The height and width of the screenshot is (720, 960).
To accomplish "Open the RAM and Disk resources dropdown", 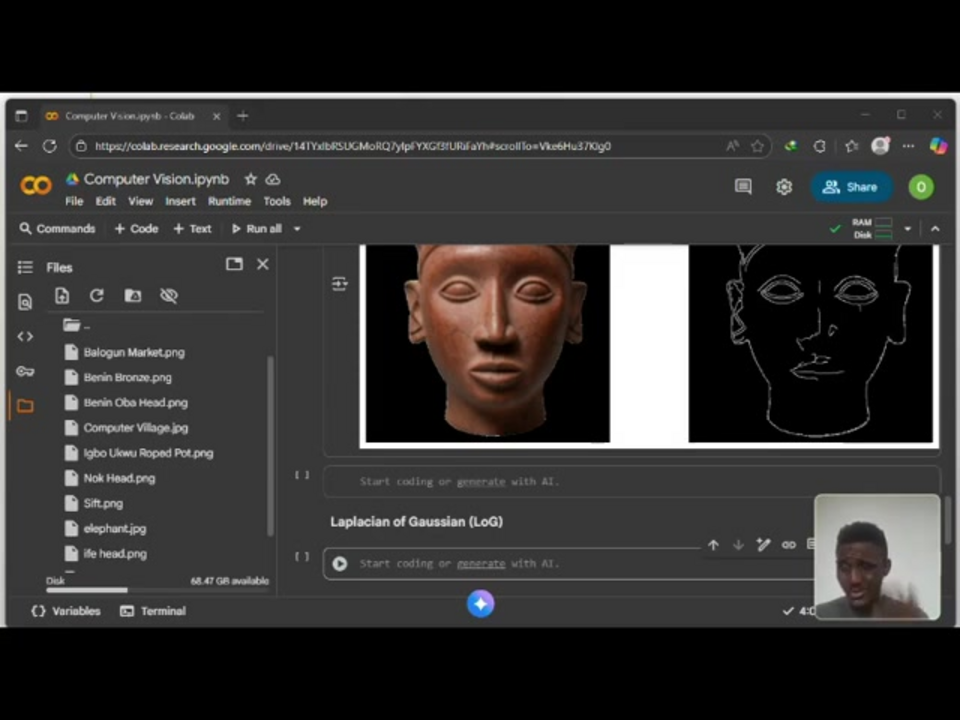I will (x=908, y=229).
